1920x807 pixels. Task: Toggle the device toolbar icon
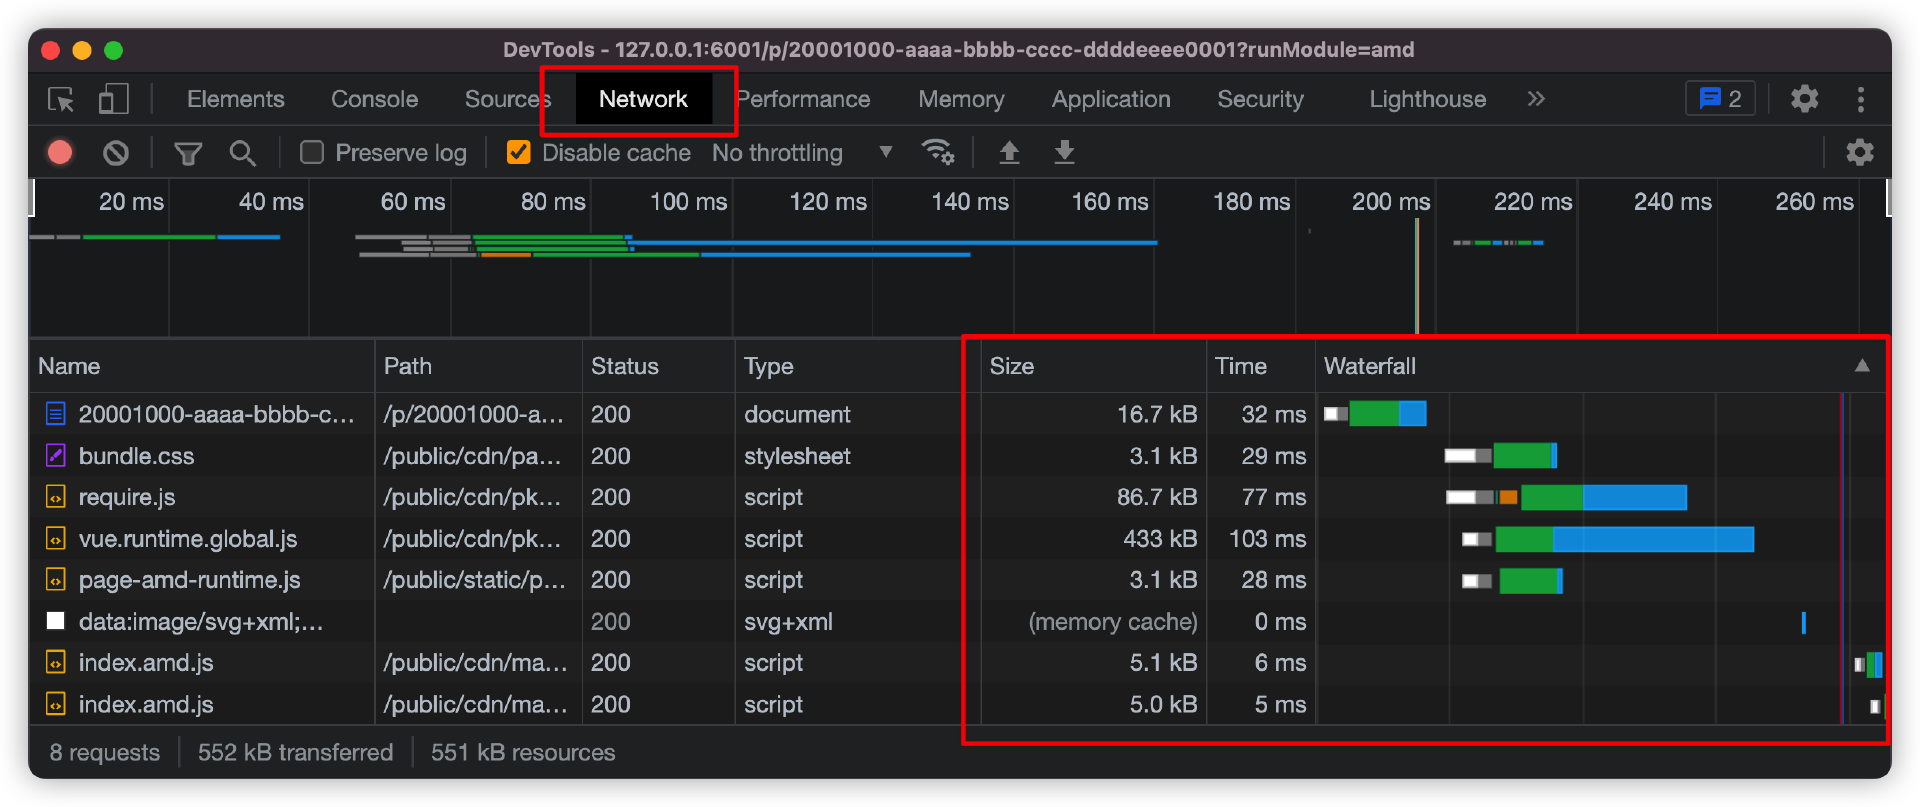pos(113,99)
